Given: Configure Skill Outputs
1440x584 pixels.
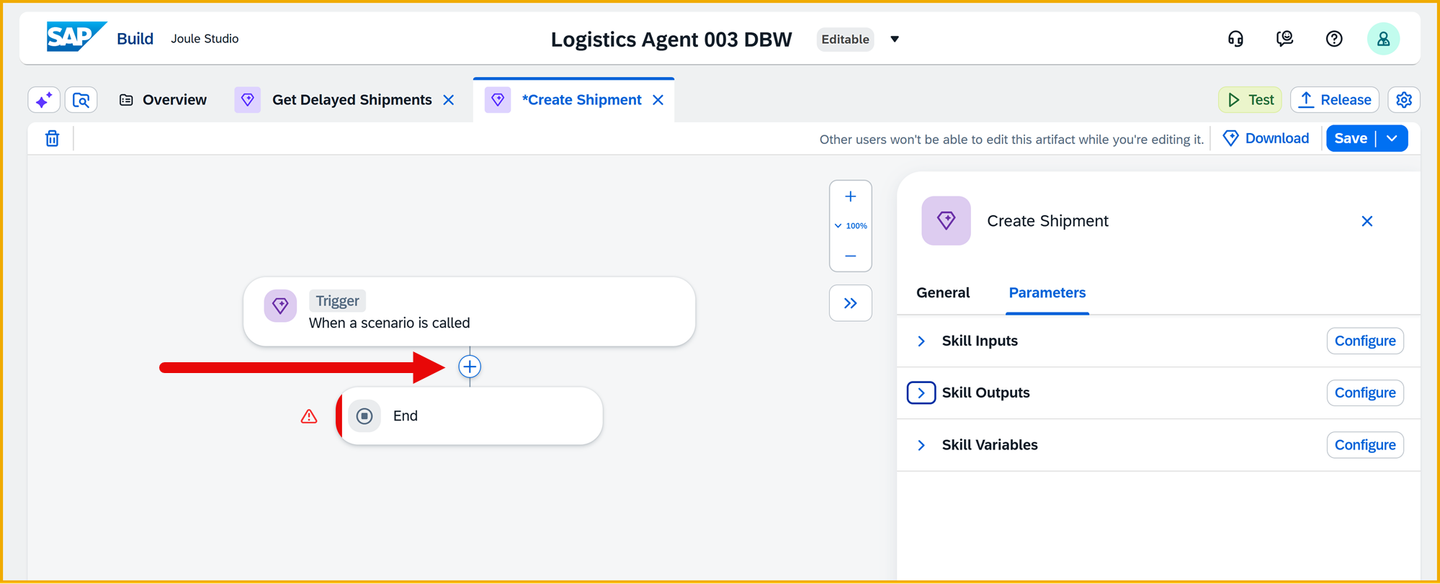Looking at the screenshot, I should (x=1365, y=393).
